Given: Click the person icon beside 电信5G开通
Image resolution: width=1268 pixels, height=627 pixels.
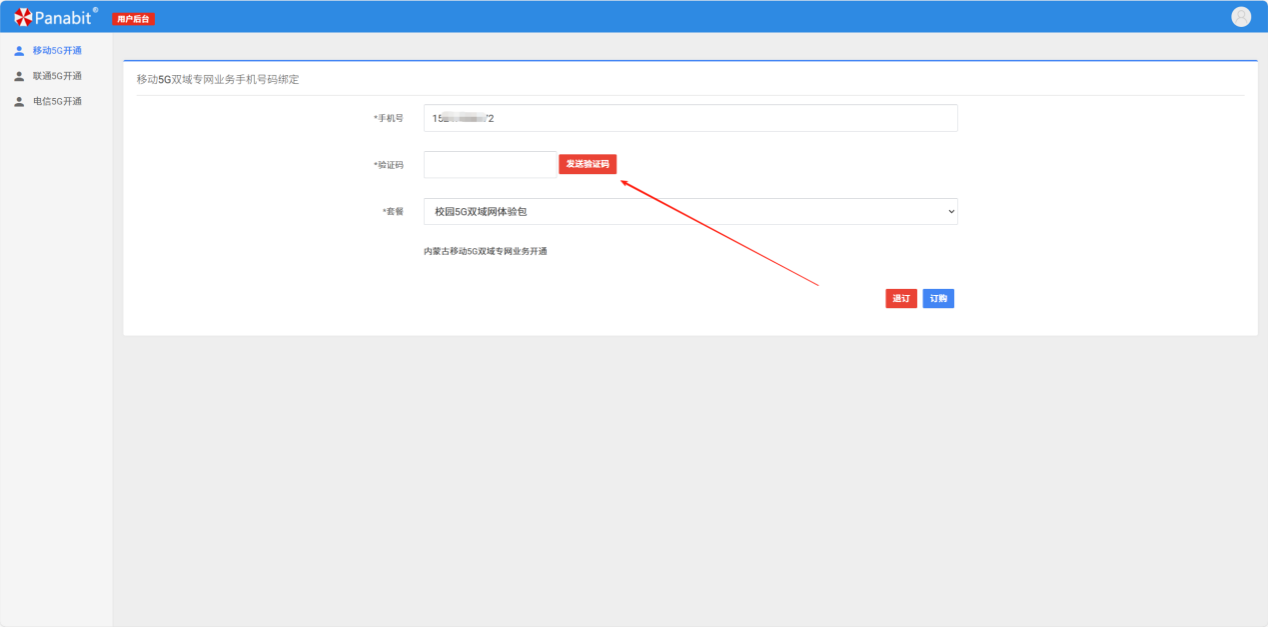Looking at the screenshot, I should tap(19, 101).
